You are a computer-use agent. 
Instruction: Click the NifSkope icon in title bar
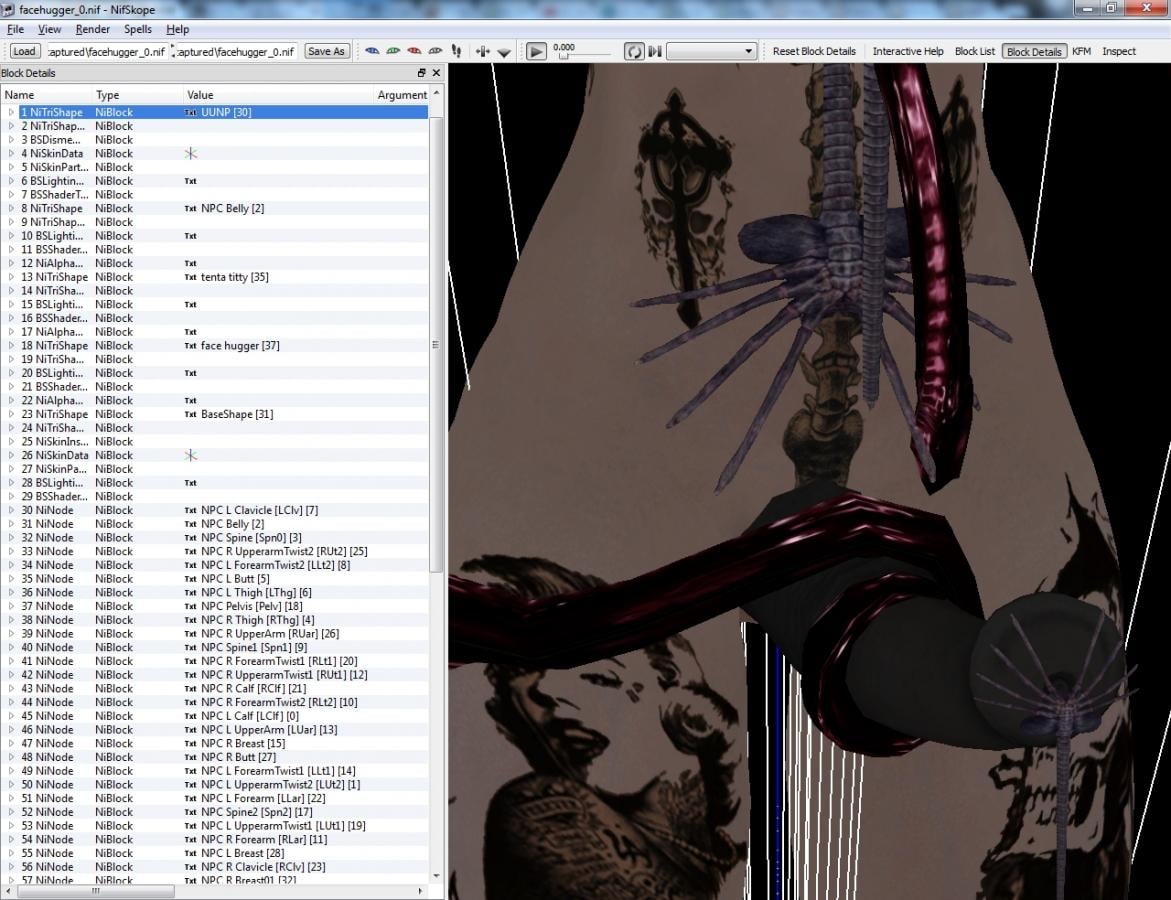pos(8,10)
